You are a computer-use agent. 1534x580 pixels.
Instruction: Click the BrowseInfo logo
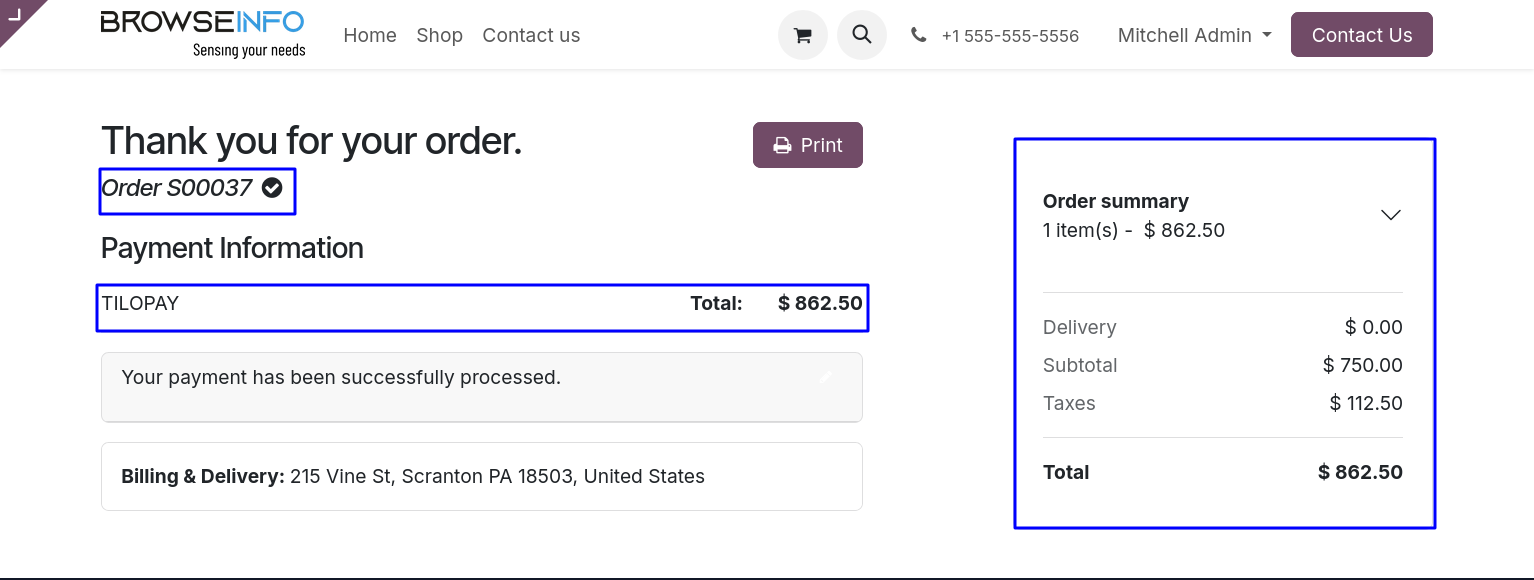203,34
